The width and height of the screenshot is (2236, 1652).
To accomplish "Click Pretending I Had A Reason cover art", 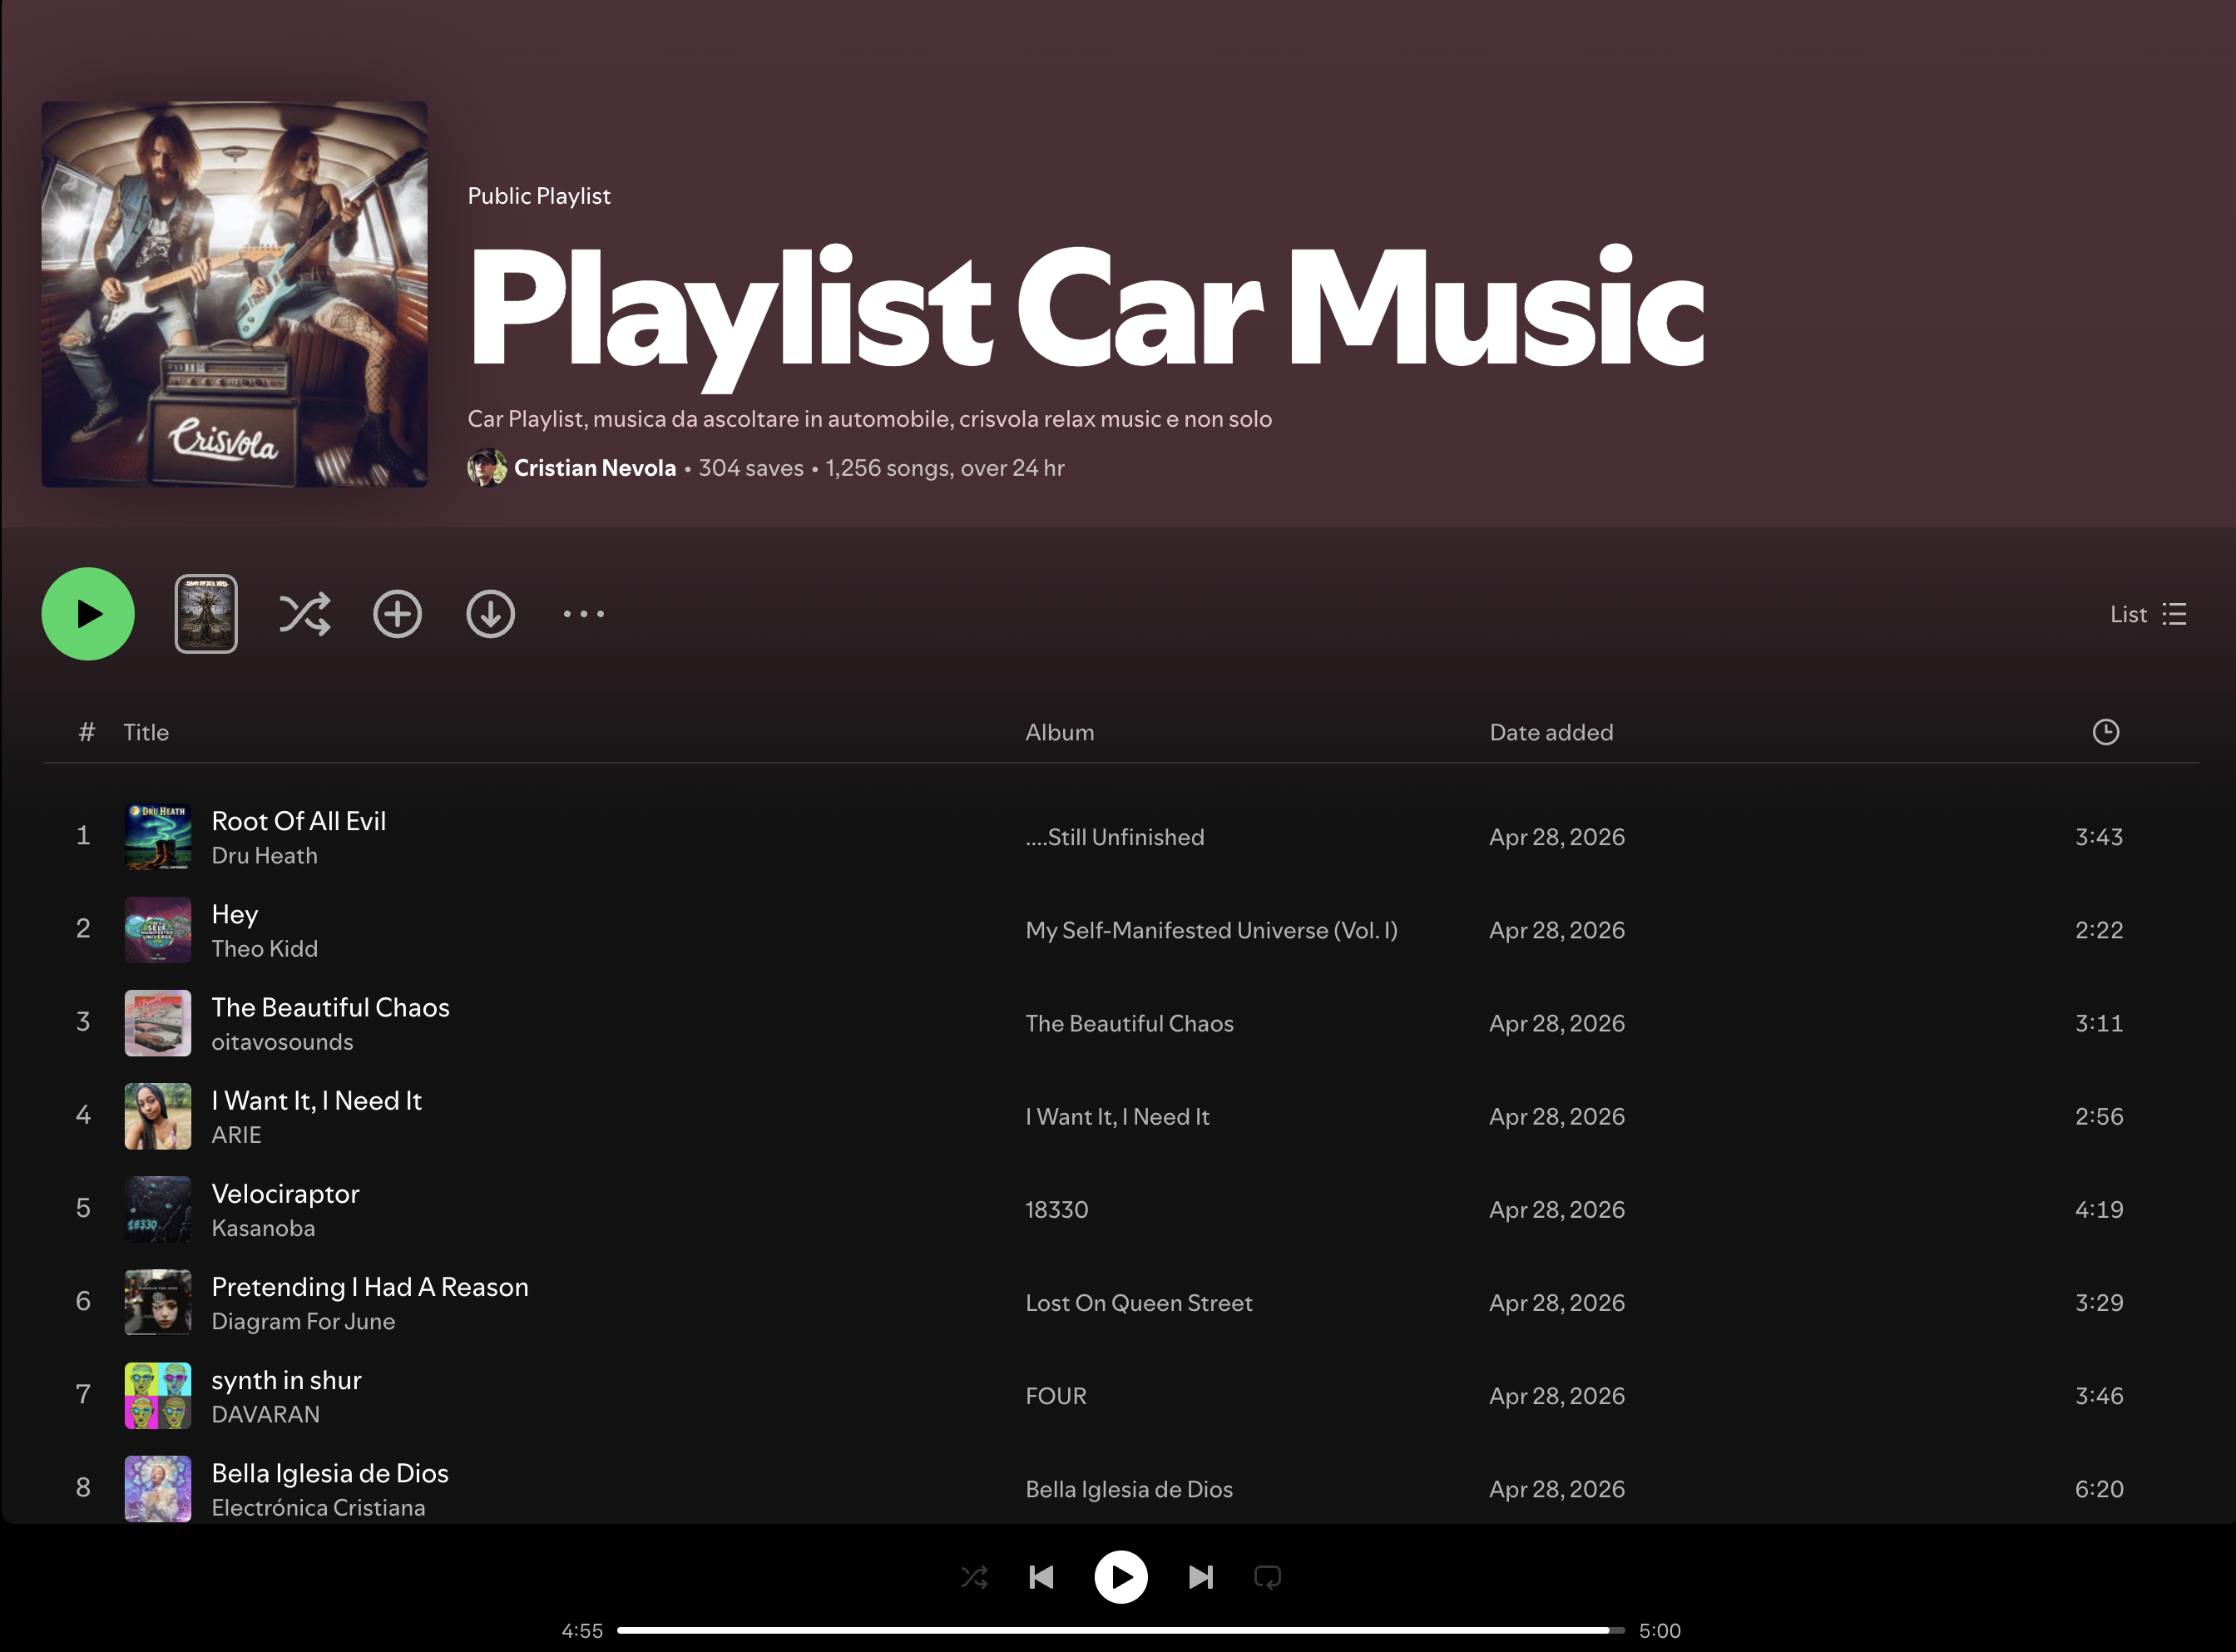I will [158, 1302].
